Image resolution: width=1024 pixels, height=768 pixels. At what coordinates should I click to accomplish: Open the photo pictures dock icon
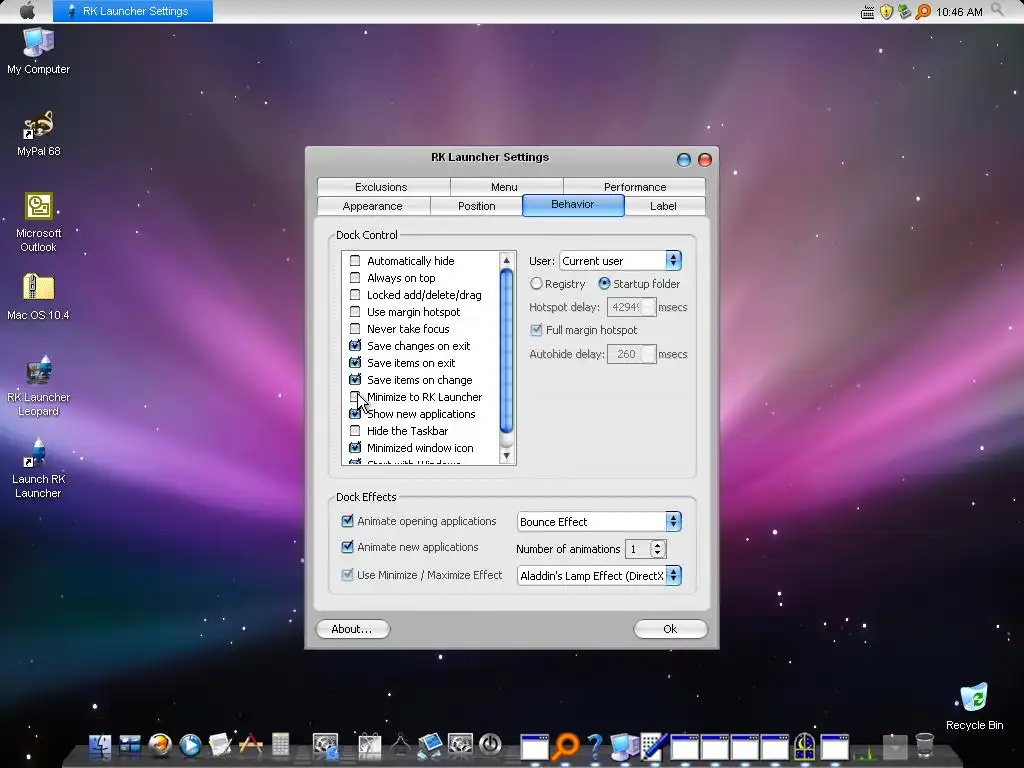pyautogui.click(x=430, y=745)
